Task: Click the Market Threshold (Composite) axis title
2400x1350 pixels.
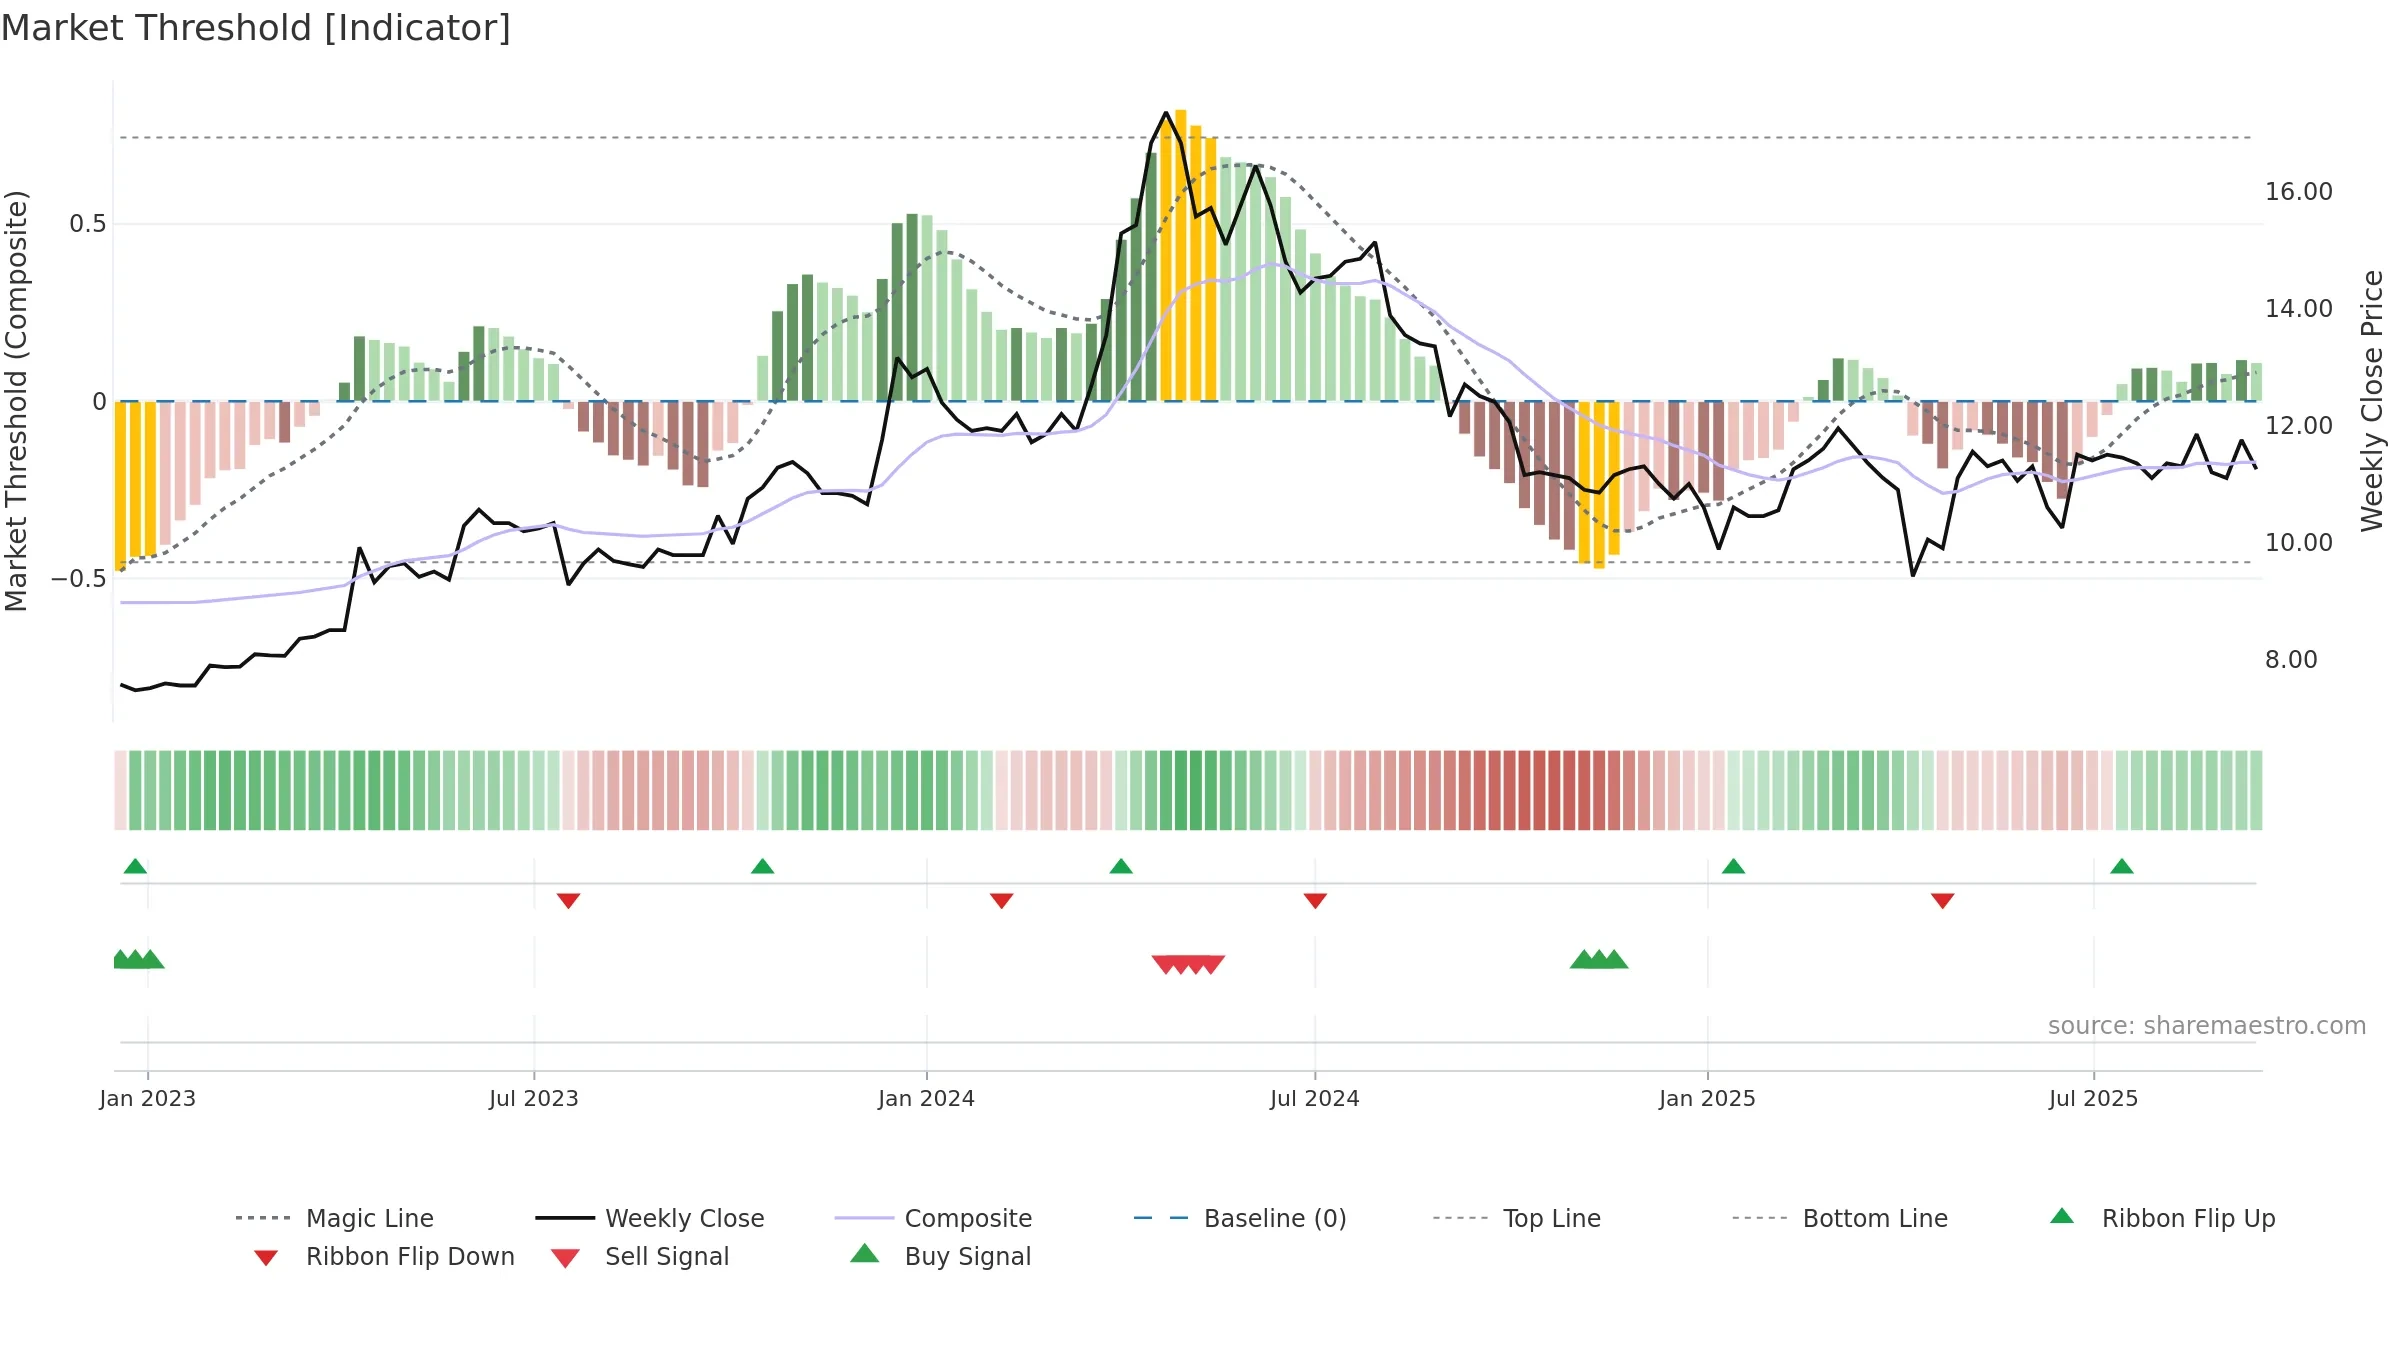Action: click(16, 401)
